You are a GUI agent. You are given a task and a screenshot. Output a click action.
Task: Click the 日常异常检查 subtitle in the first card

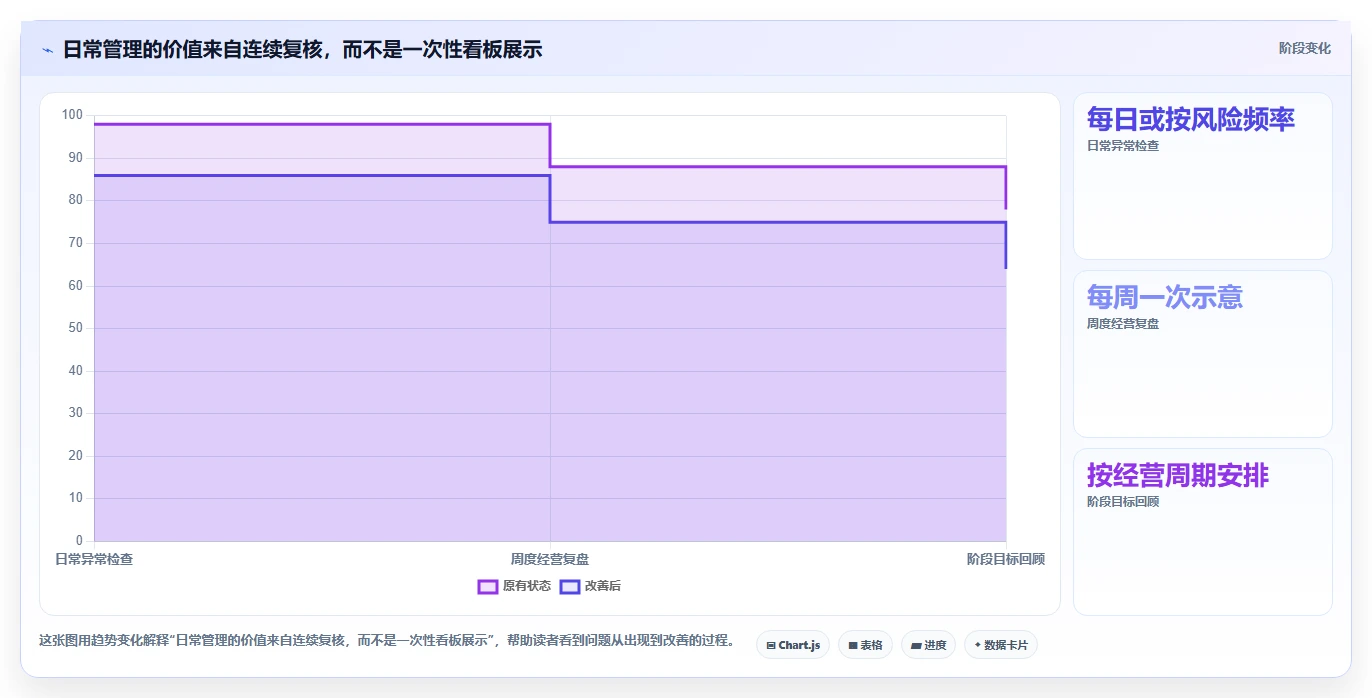pos(1123,146)
